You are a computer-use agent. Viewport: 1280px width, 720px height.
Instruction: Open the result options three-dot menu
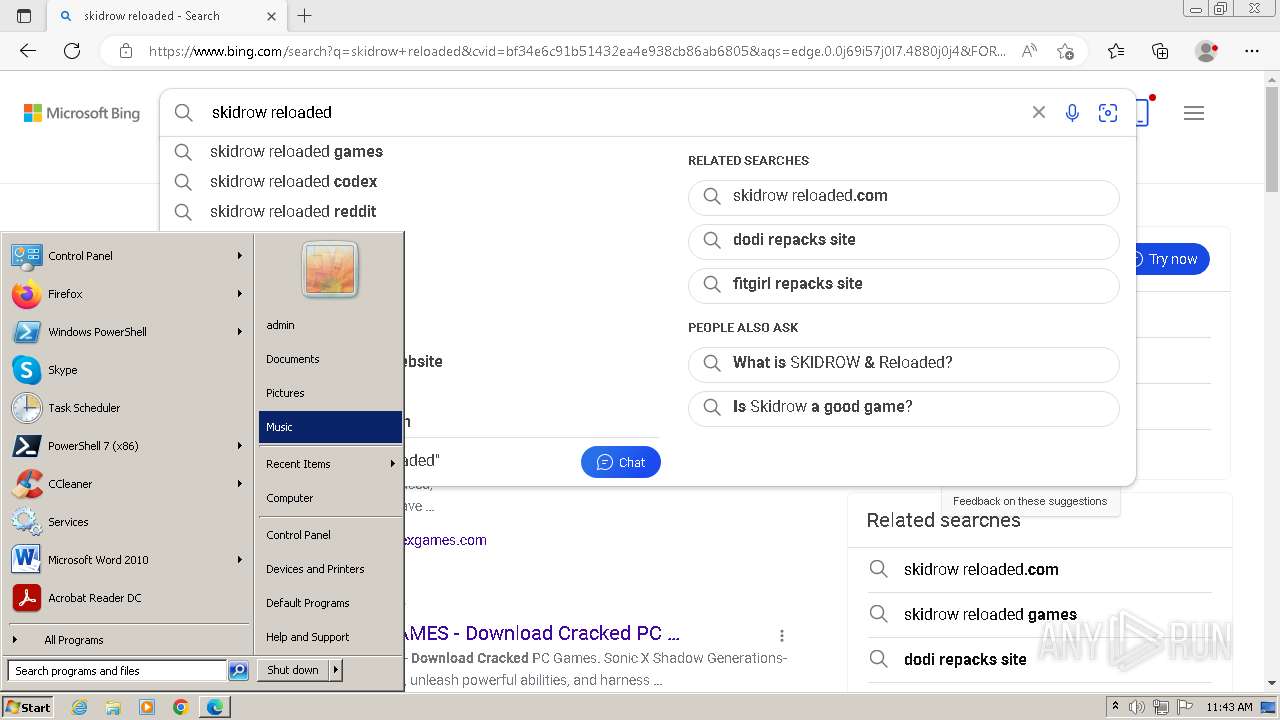click(782, 635)
